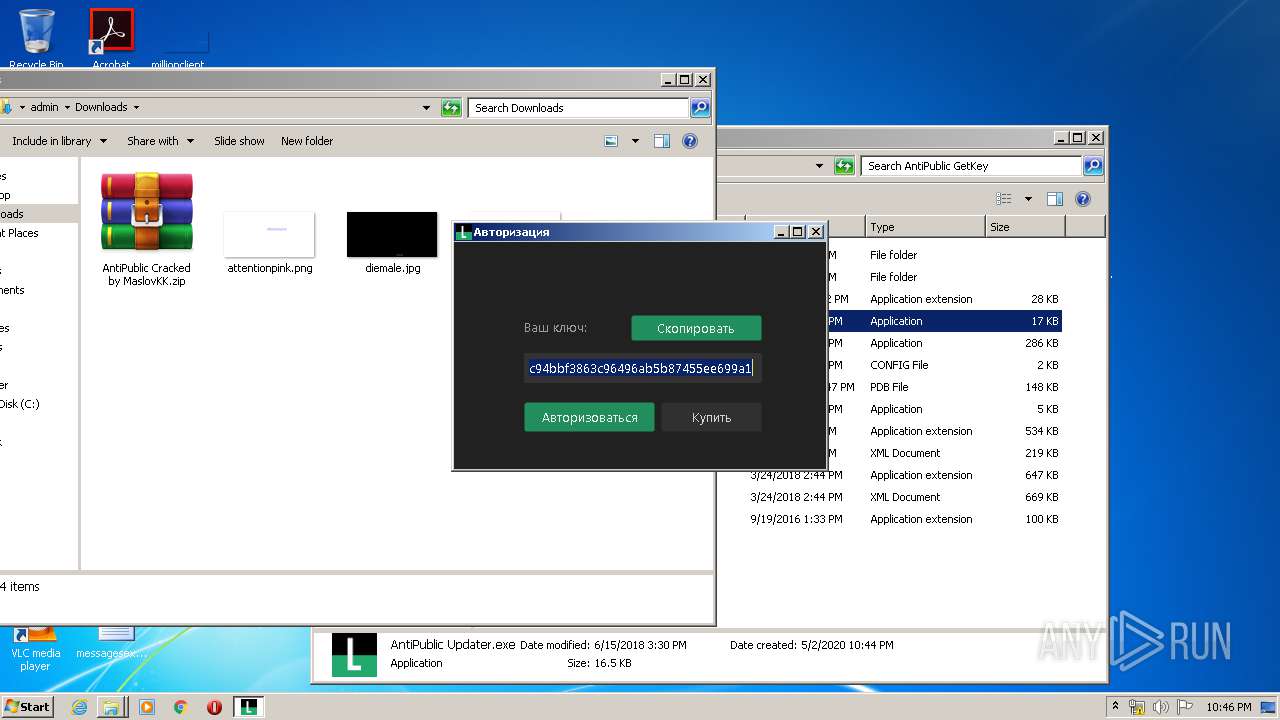
Task: Open the Acrobat desktop shortcut
Action: click(111, 38)
